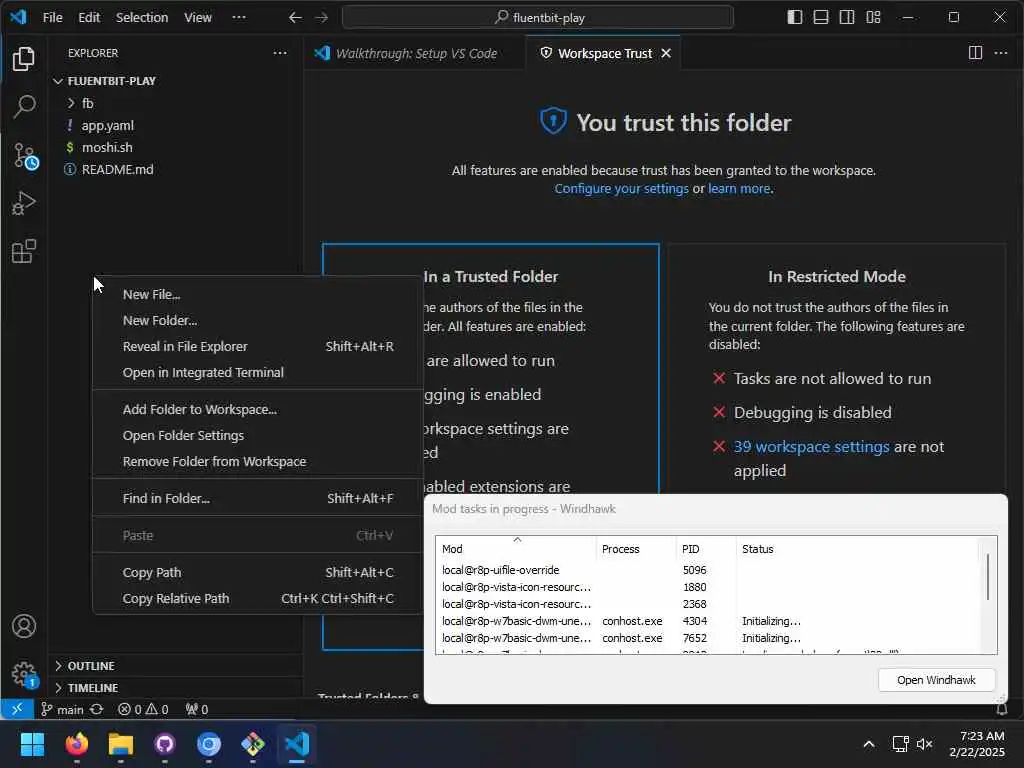The image size is (1024, 768).
Task: Open the Windows Start menu
Action: tap(33, 744)
